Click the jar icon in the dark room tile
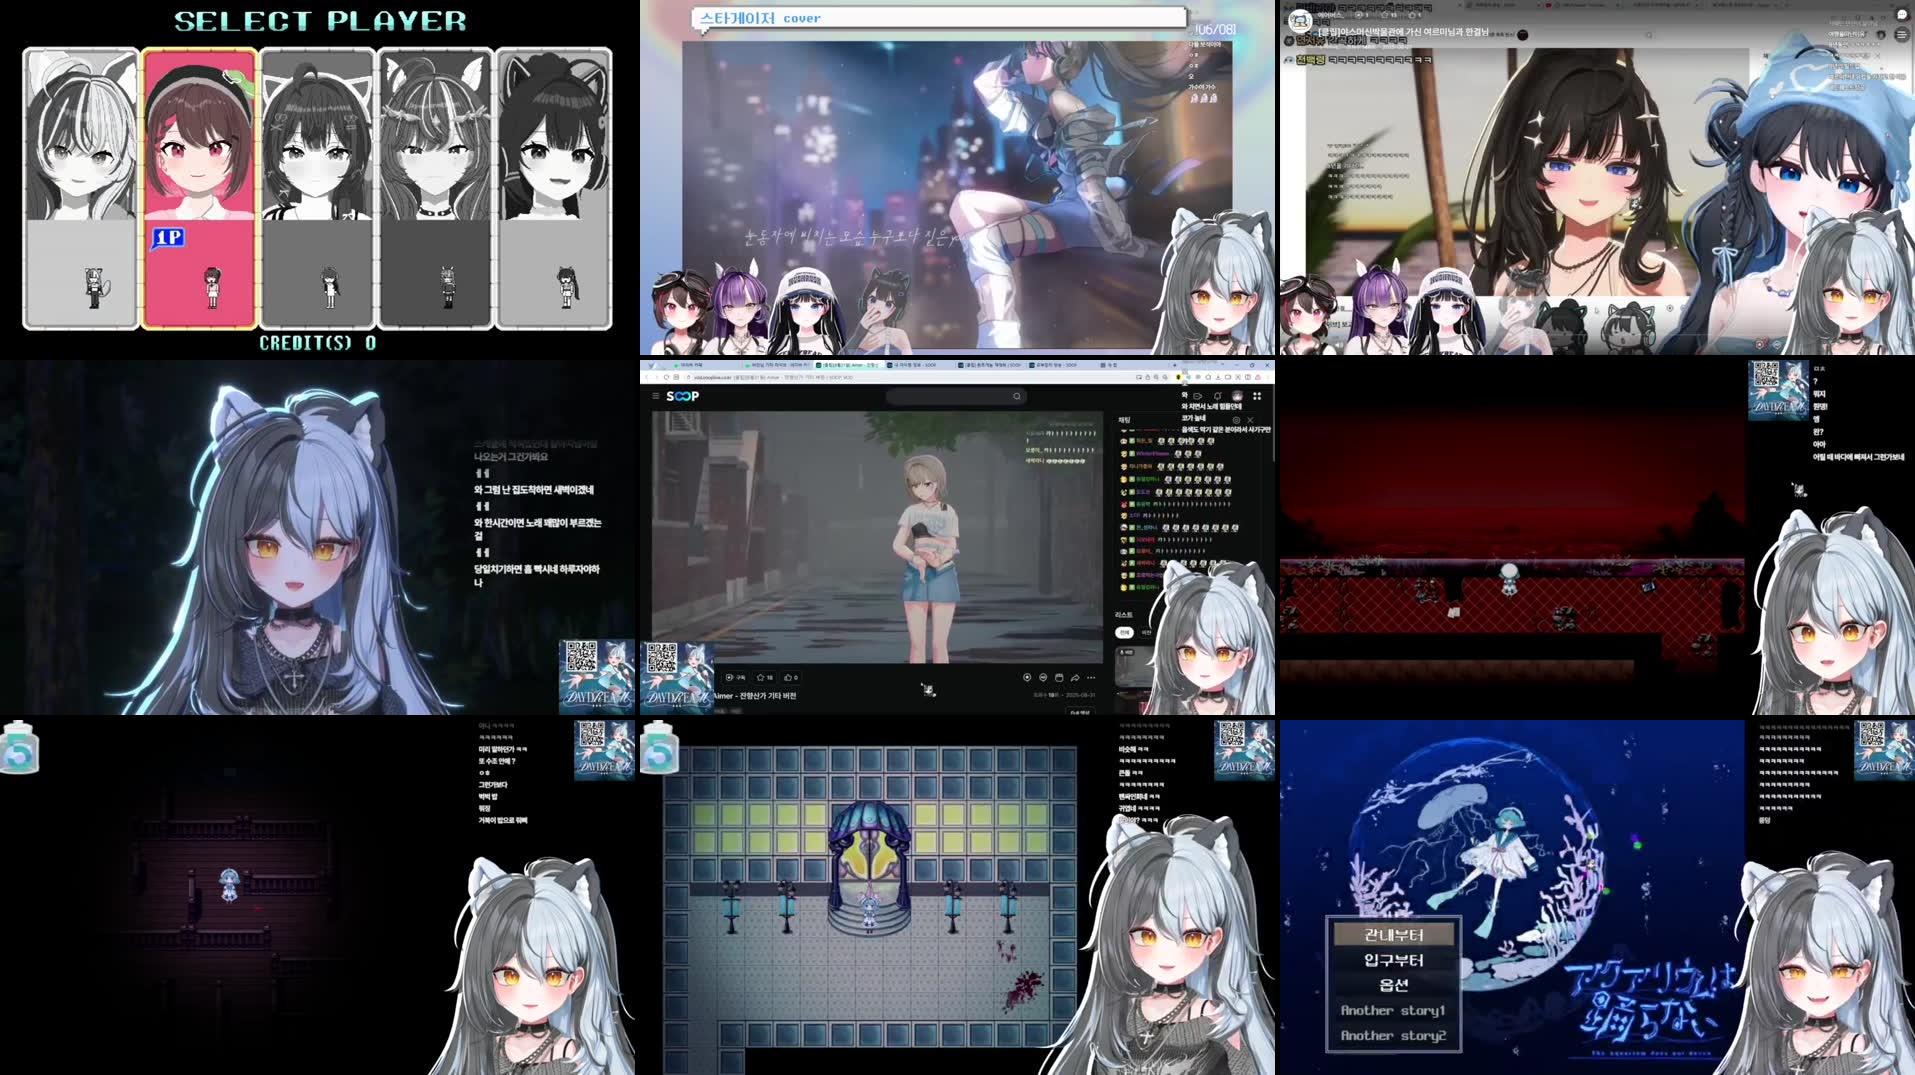The height and width of the screenshot is (1075, 1915). tap(20, 747)
